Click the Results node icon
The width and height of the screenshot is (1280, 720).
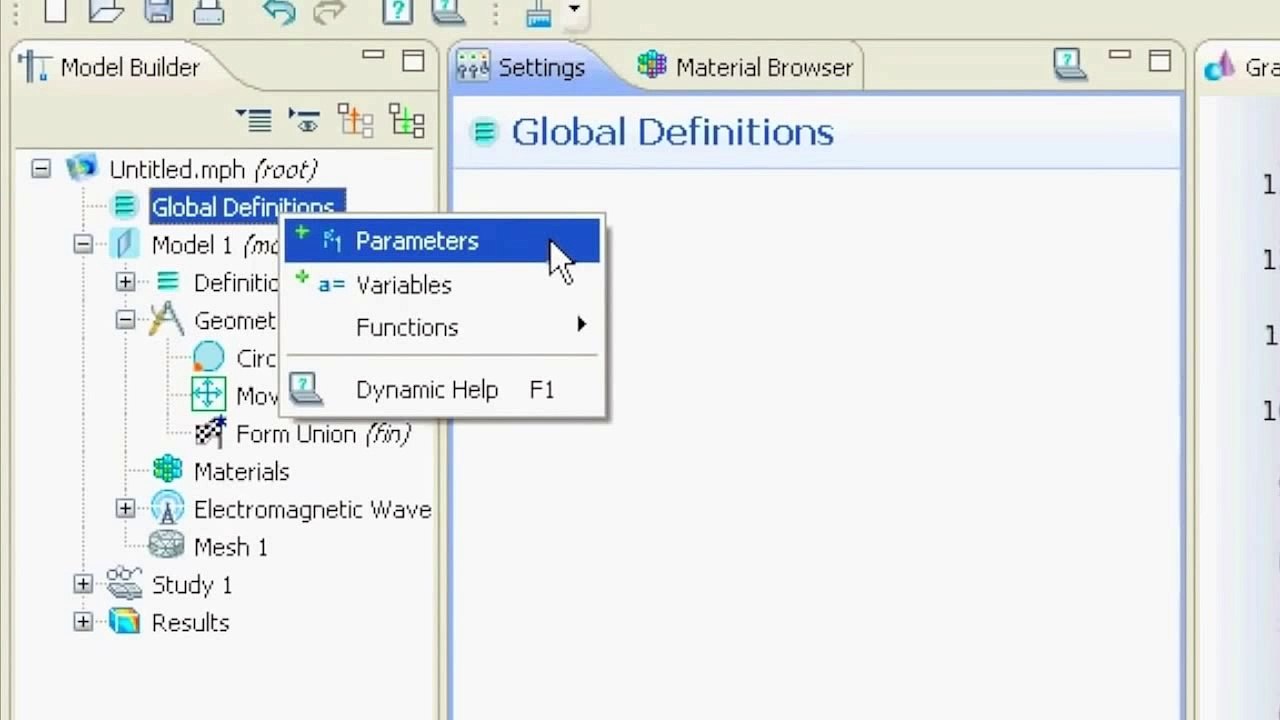(x=124, y=622)
